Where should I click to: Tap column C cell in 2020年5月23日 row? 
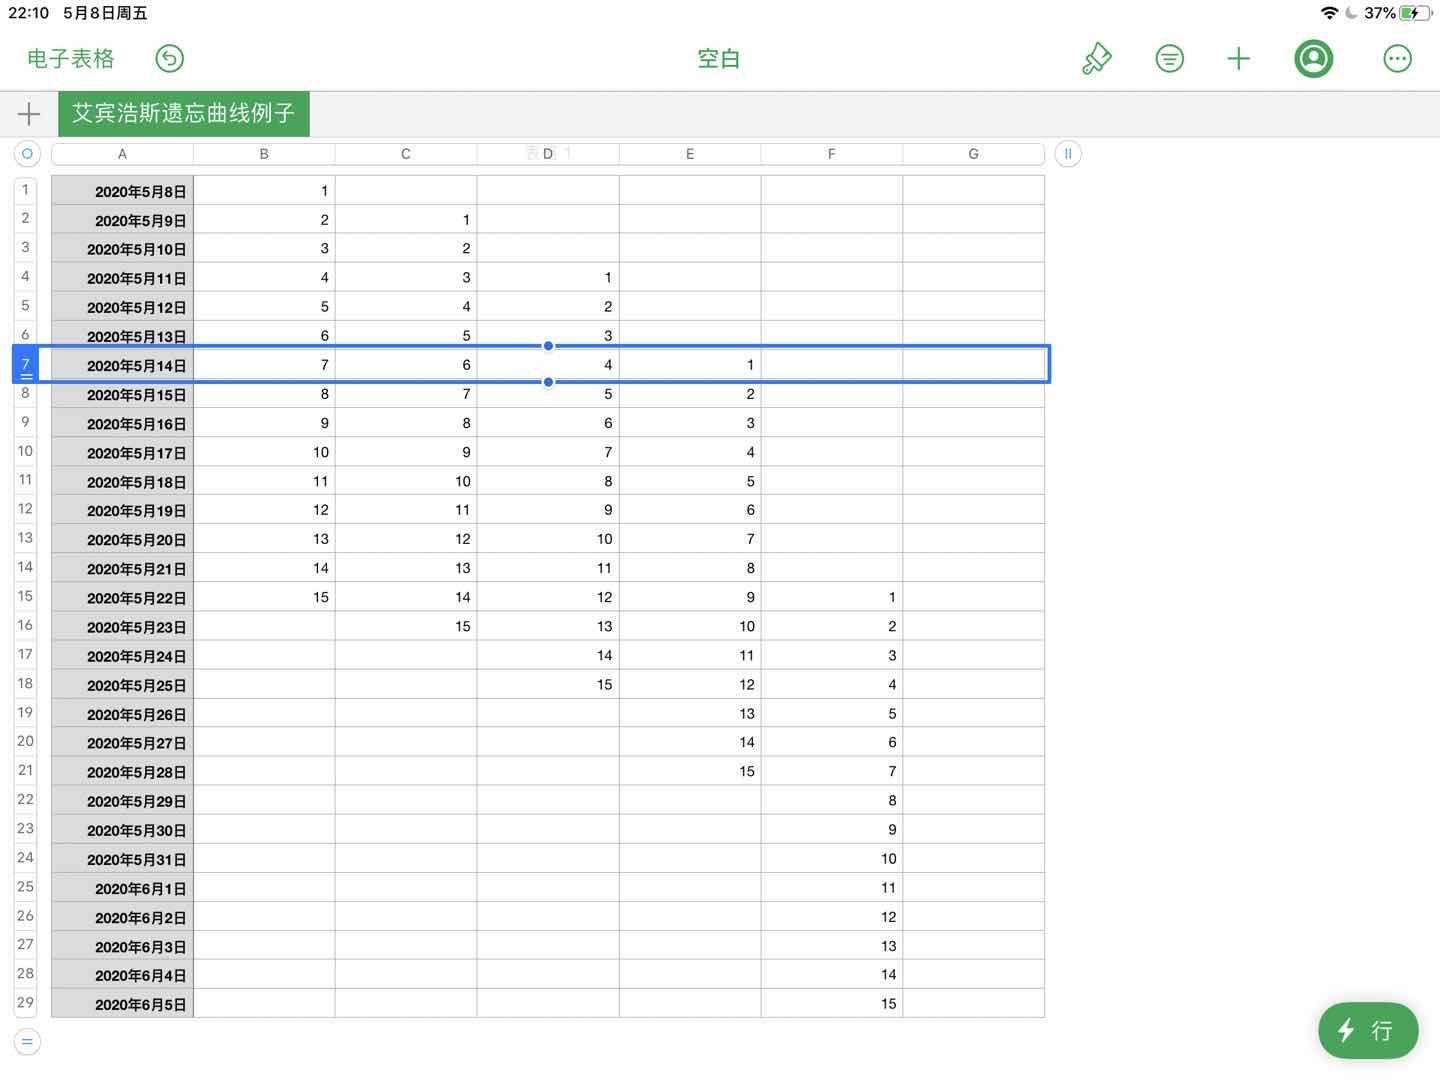click(x=406, y=626)
